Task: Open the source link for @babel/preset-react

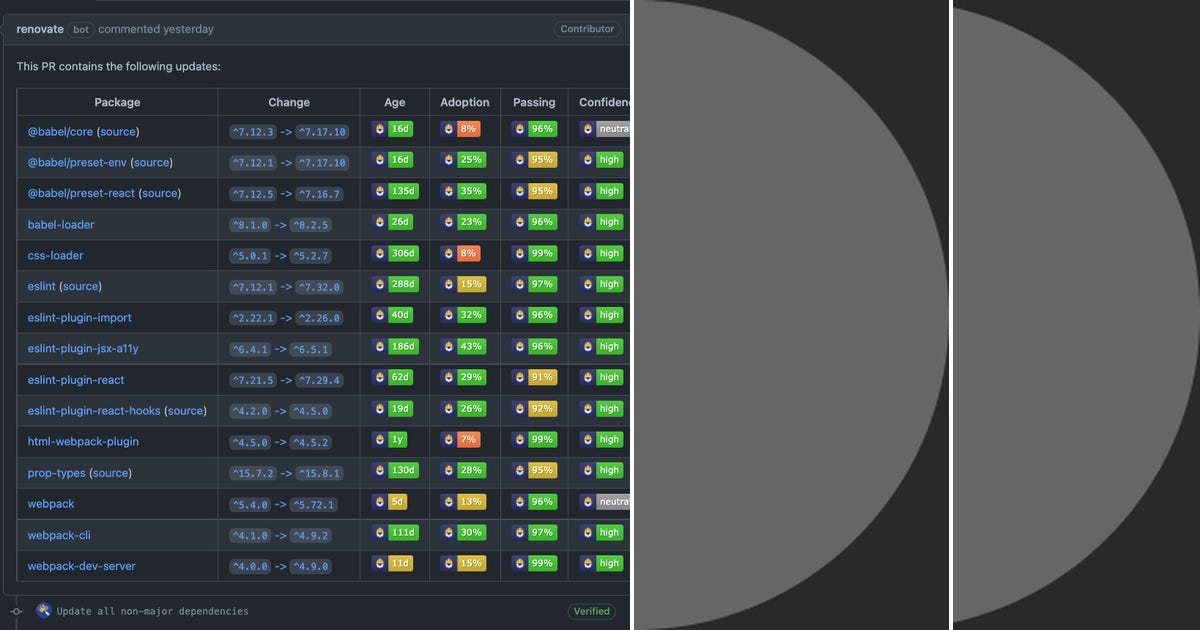Action: point(160,193)
